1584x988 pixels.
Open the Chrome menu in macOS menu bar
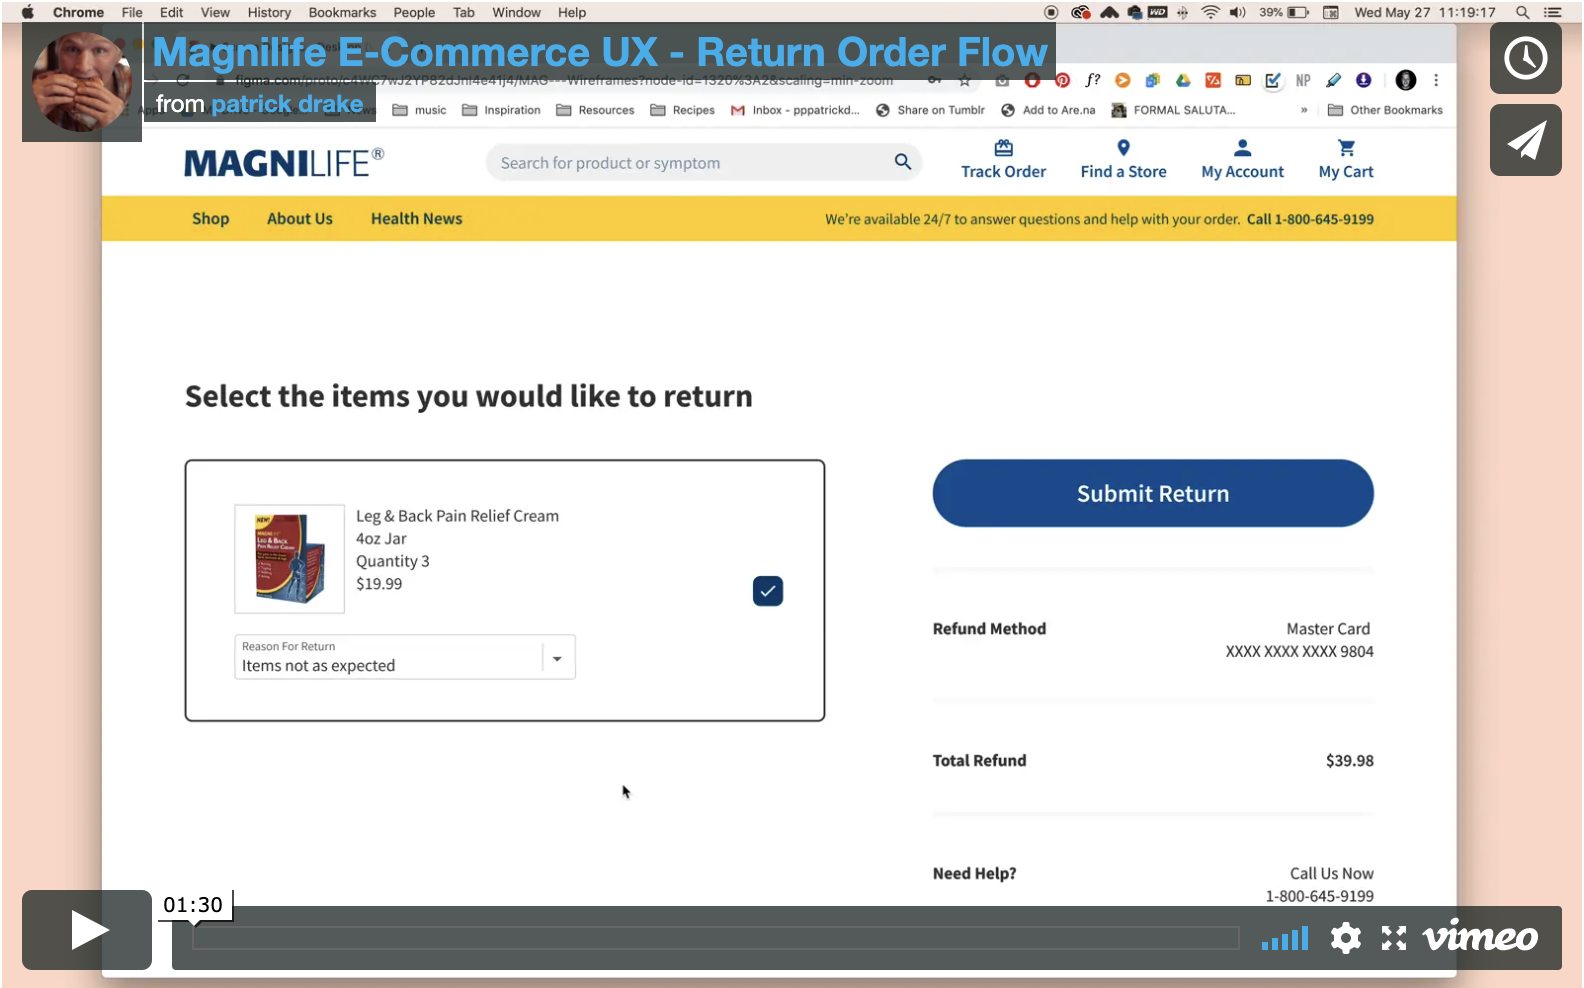pyautogui.click(x=78, y=12)
